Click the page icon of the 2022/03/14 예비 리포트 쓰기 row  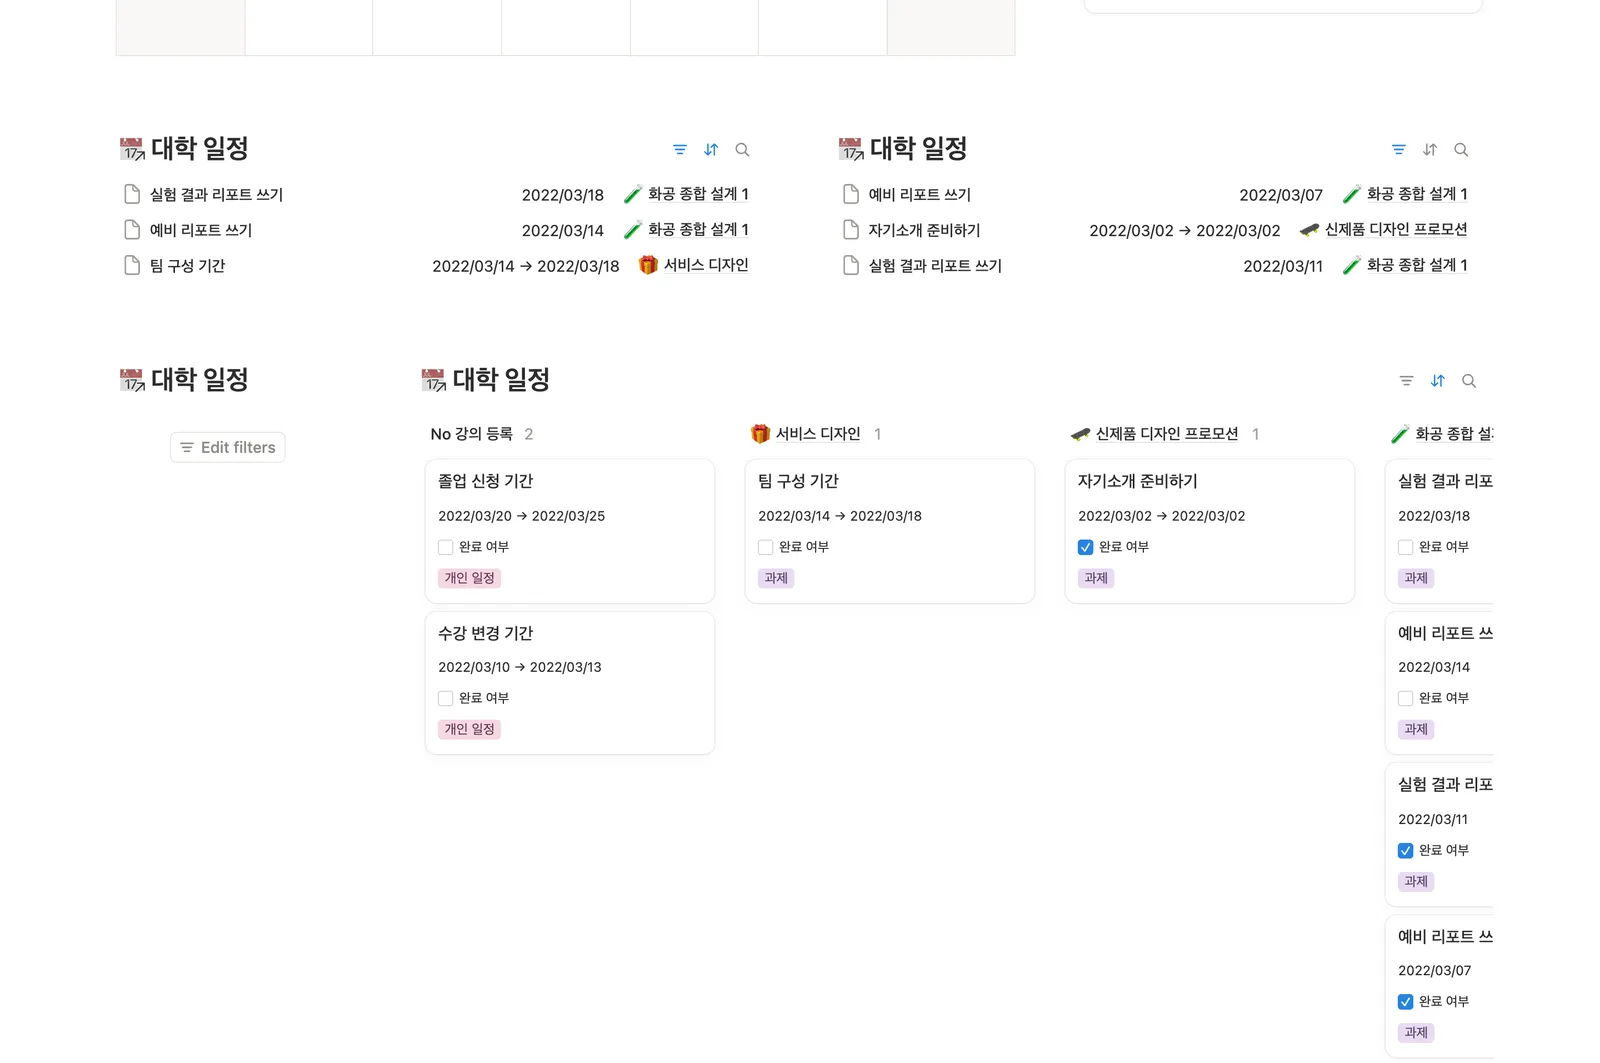coord(132,230)
